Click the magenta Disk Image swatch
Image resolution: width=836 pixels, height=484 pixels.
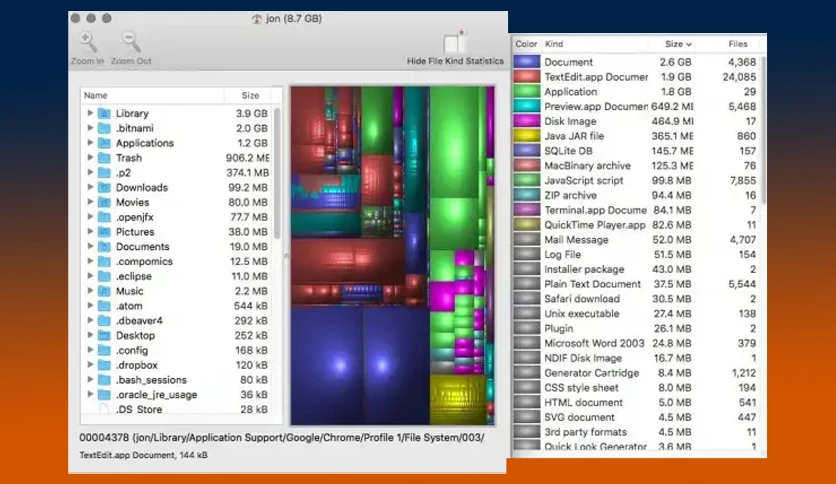[x=527, y=121]
